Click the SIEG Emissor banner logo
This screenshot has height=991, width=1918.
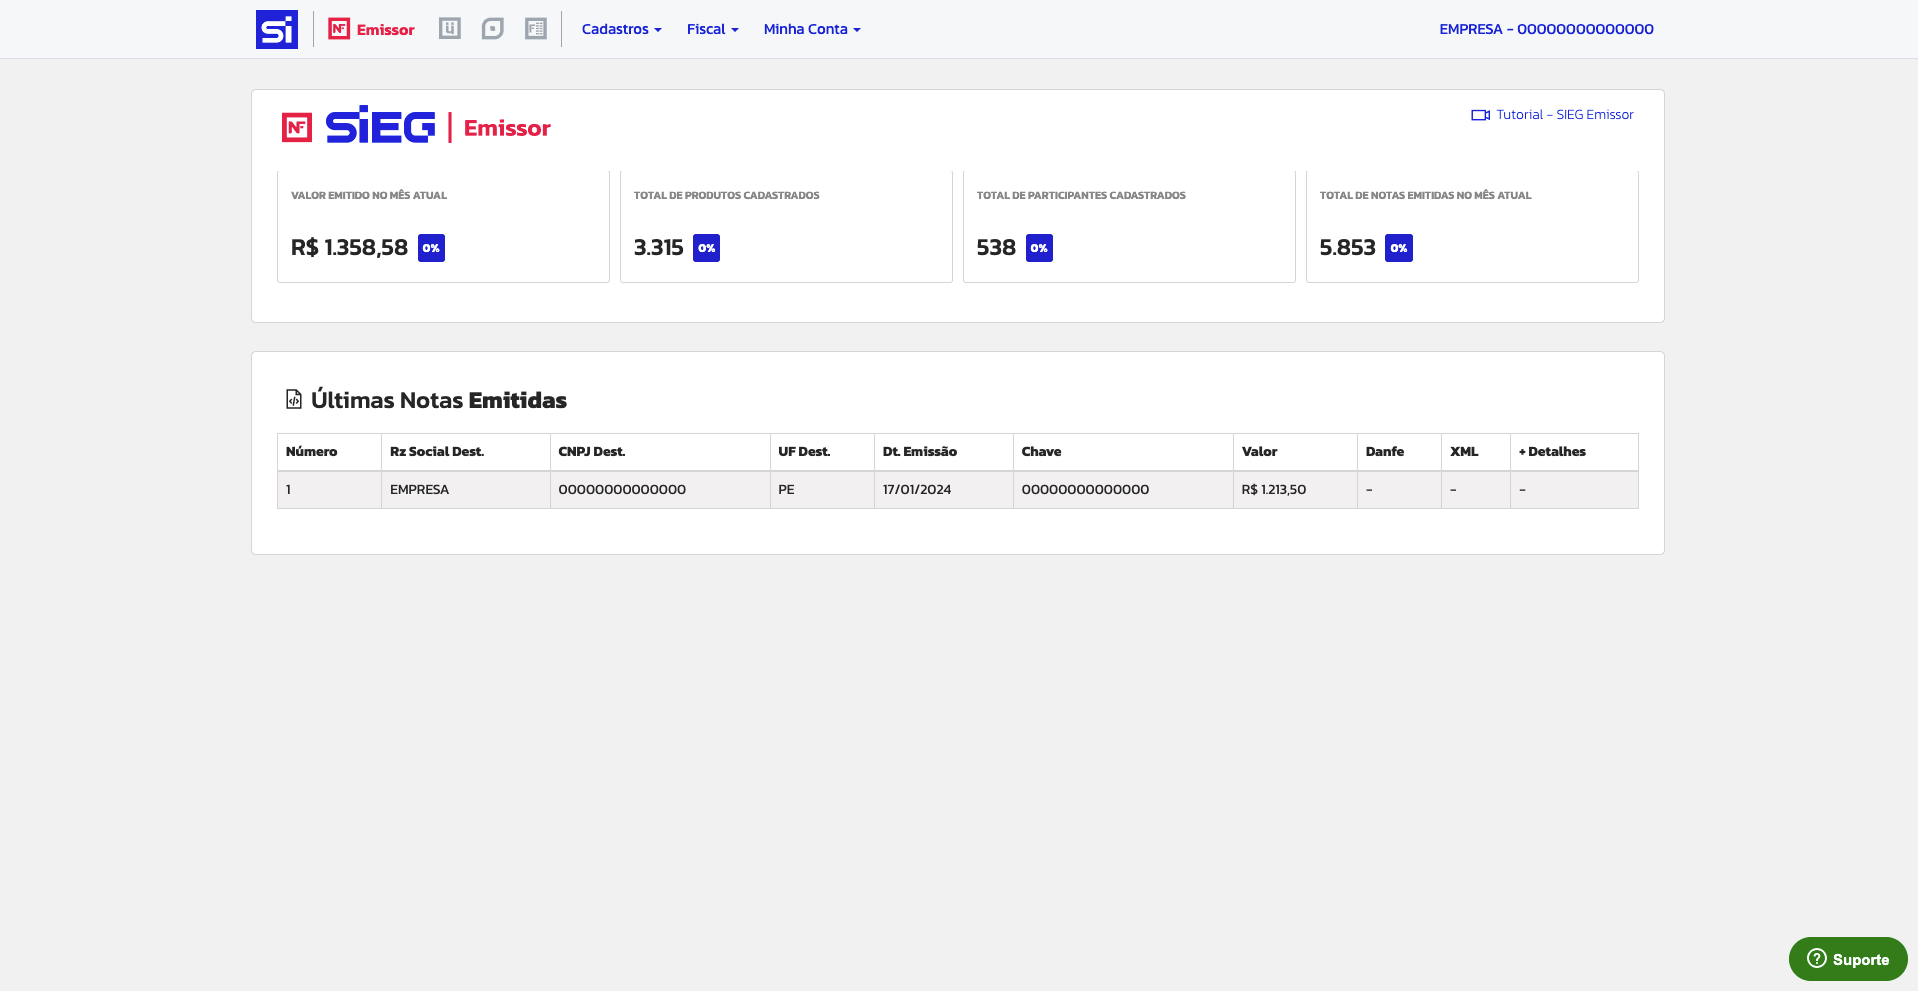[x=416, y=127]
